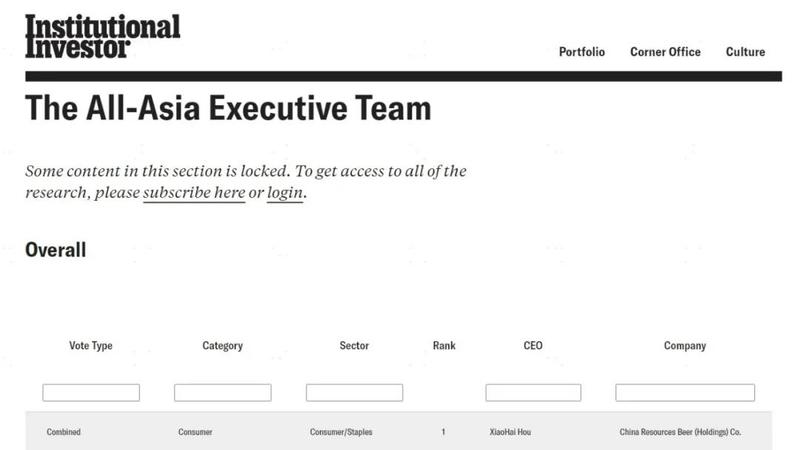Focus the CEO filter box
This screenshot has height=450, width=800.
point(533,393)
